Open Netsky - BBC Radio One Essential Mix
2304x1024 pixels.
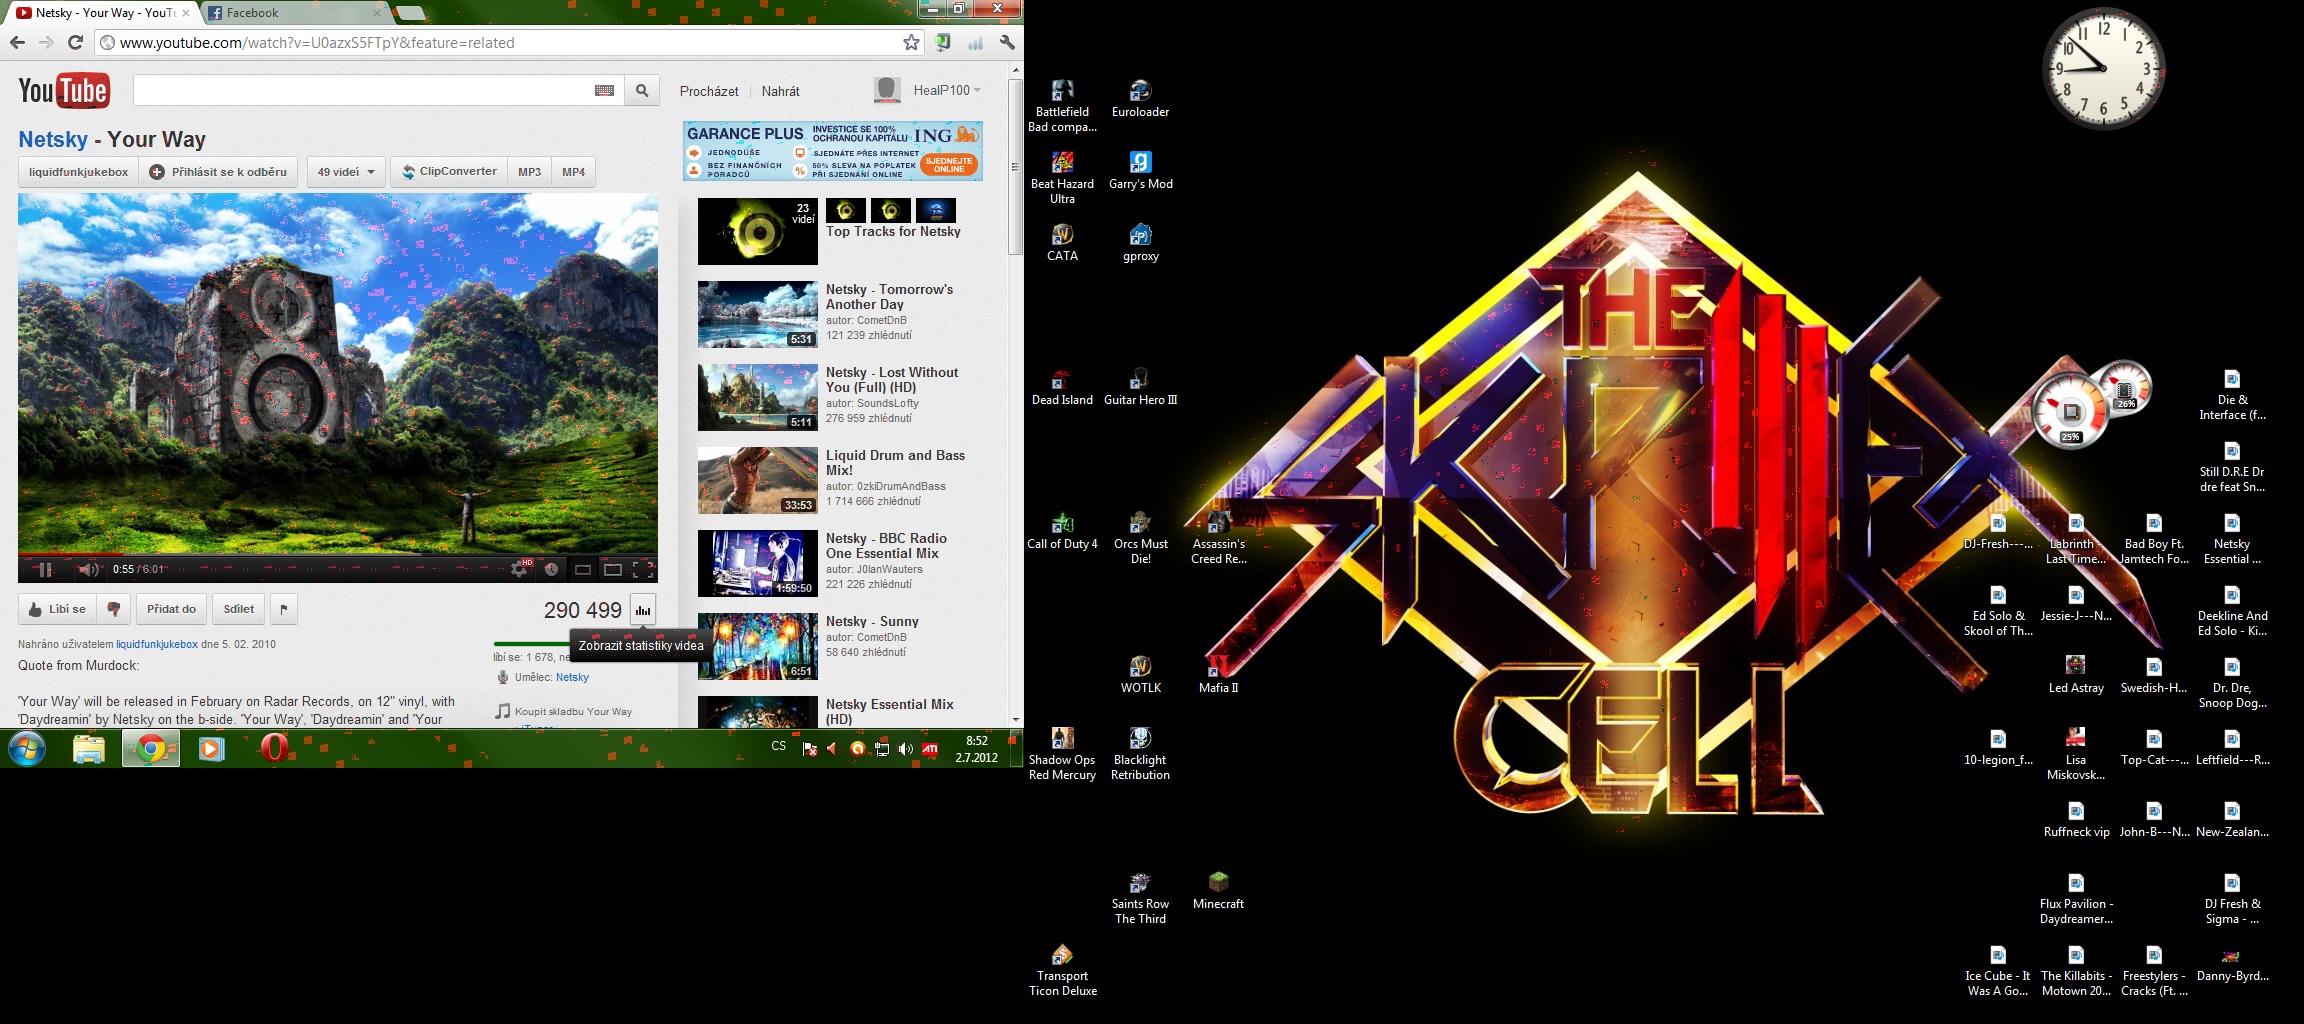tap(886, 545)
